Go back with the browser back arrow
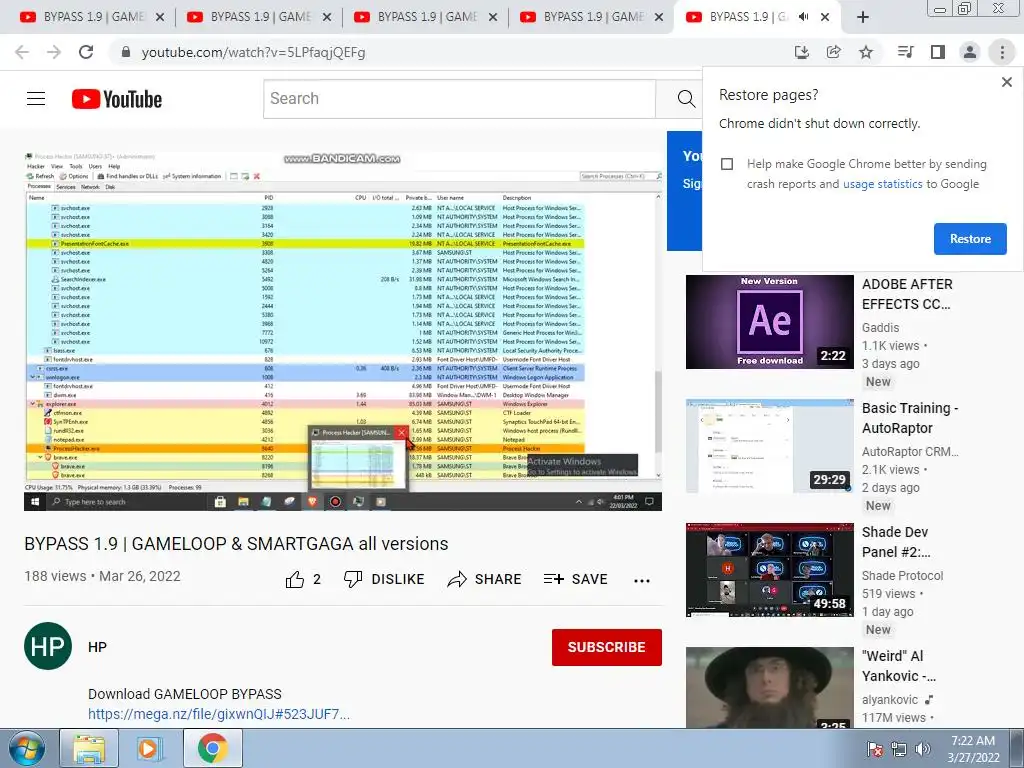This screenshot has width=1024, height=768. pyautogui.click(x=22, y=52)
